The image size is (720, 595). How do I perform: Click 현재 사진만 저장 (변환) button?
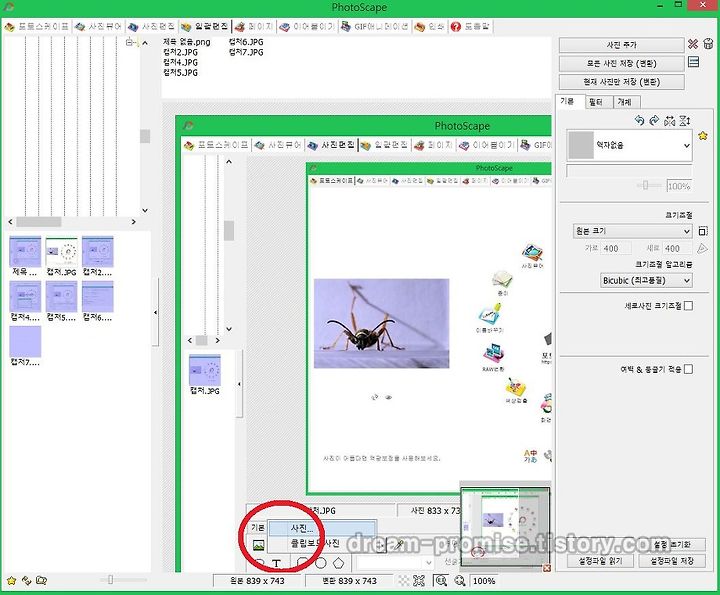[x=621, y=82]
